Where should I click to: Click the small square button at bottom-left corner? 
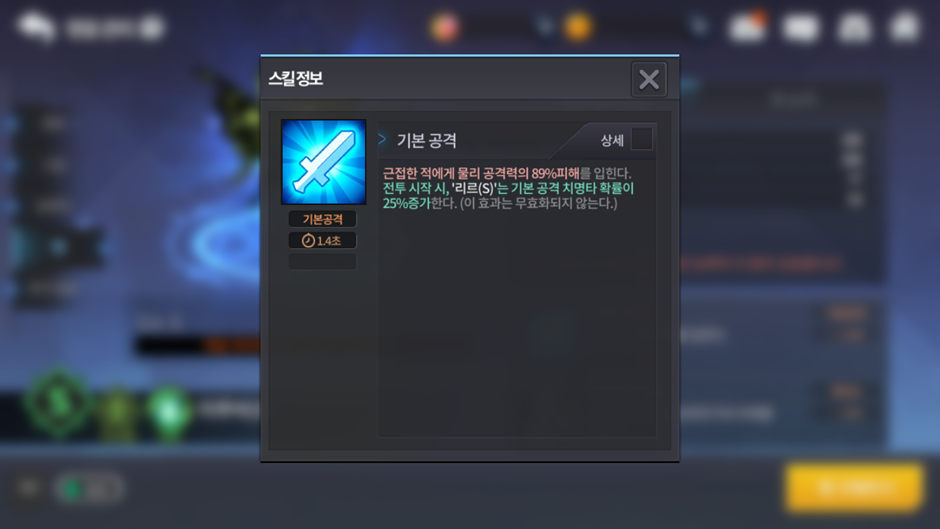(28, 488)
